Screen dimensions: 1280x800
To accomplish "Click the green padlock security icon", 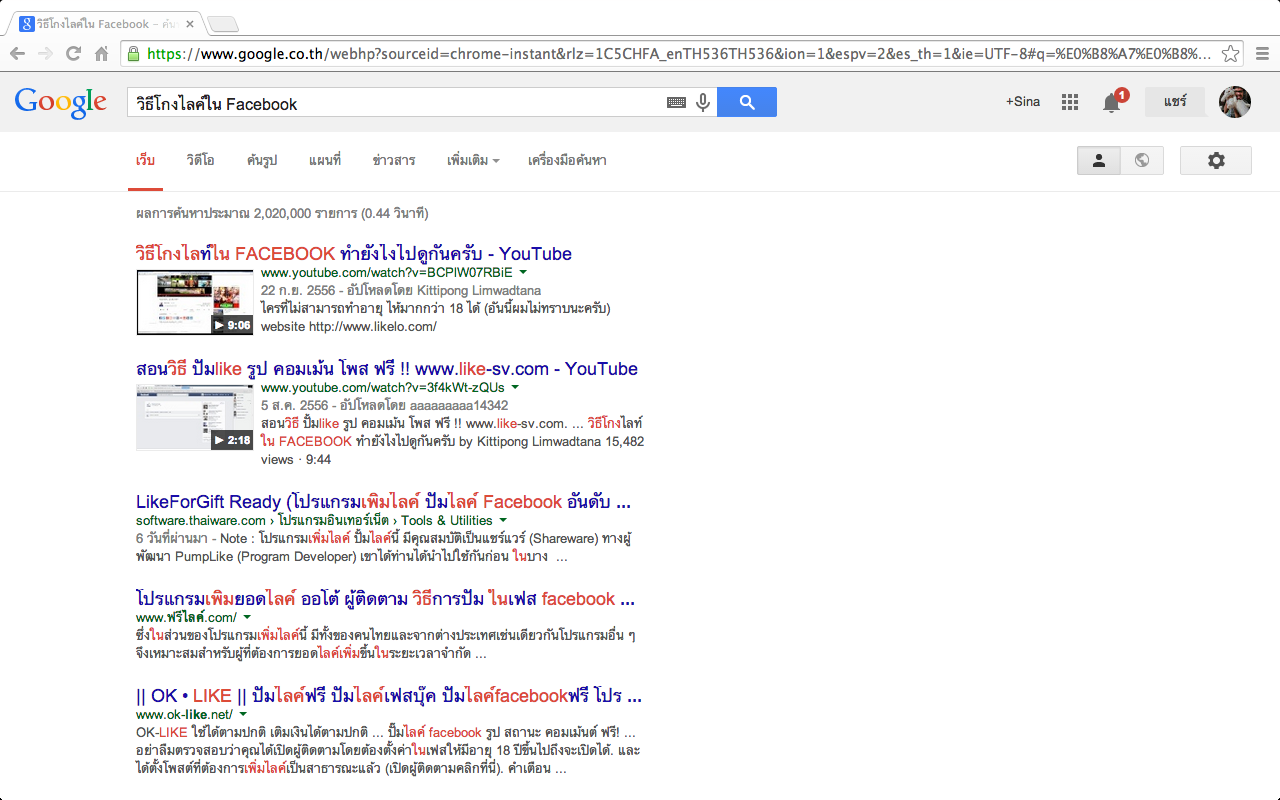I will point(133,54).
